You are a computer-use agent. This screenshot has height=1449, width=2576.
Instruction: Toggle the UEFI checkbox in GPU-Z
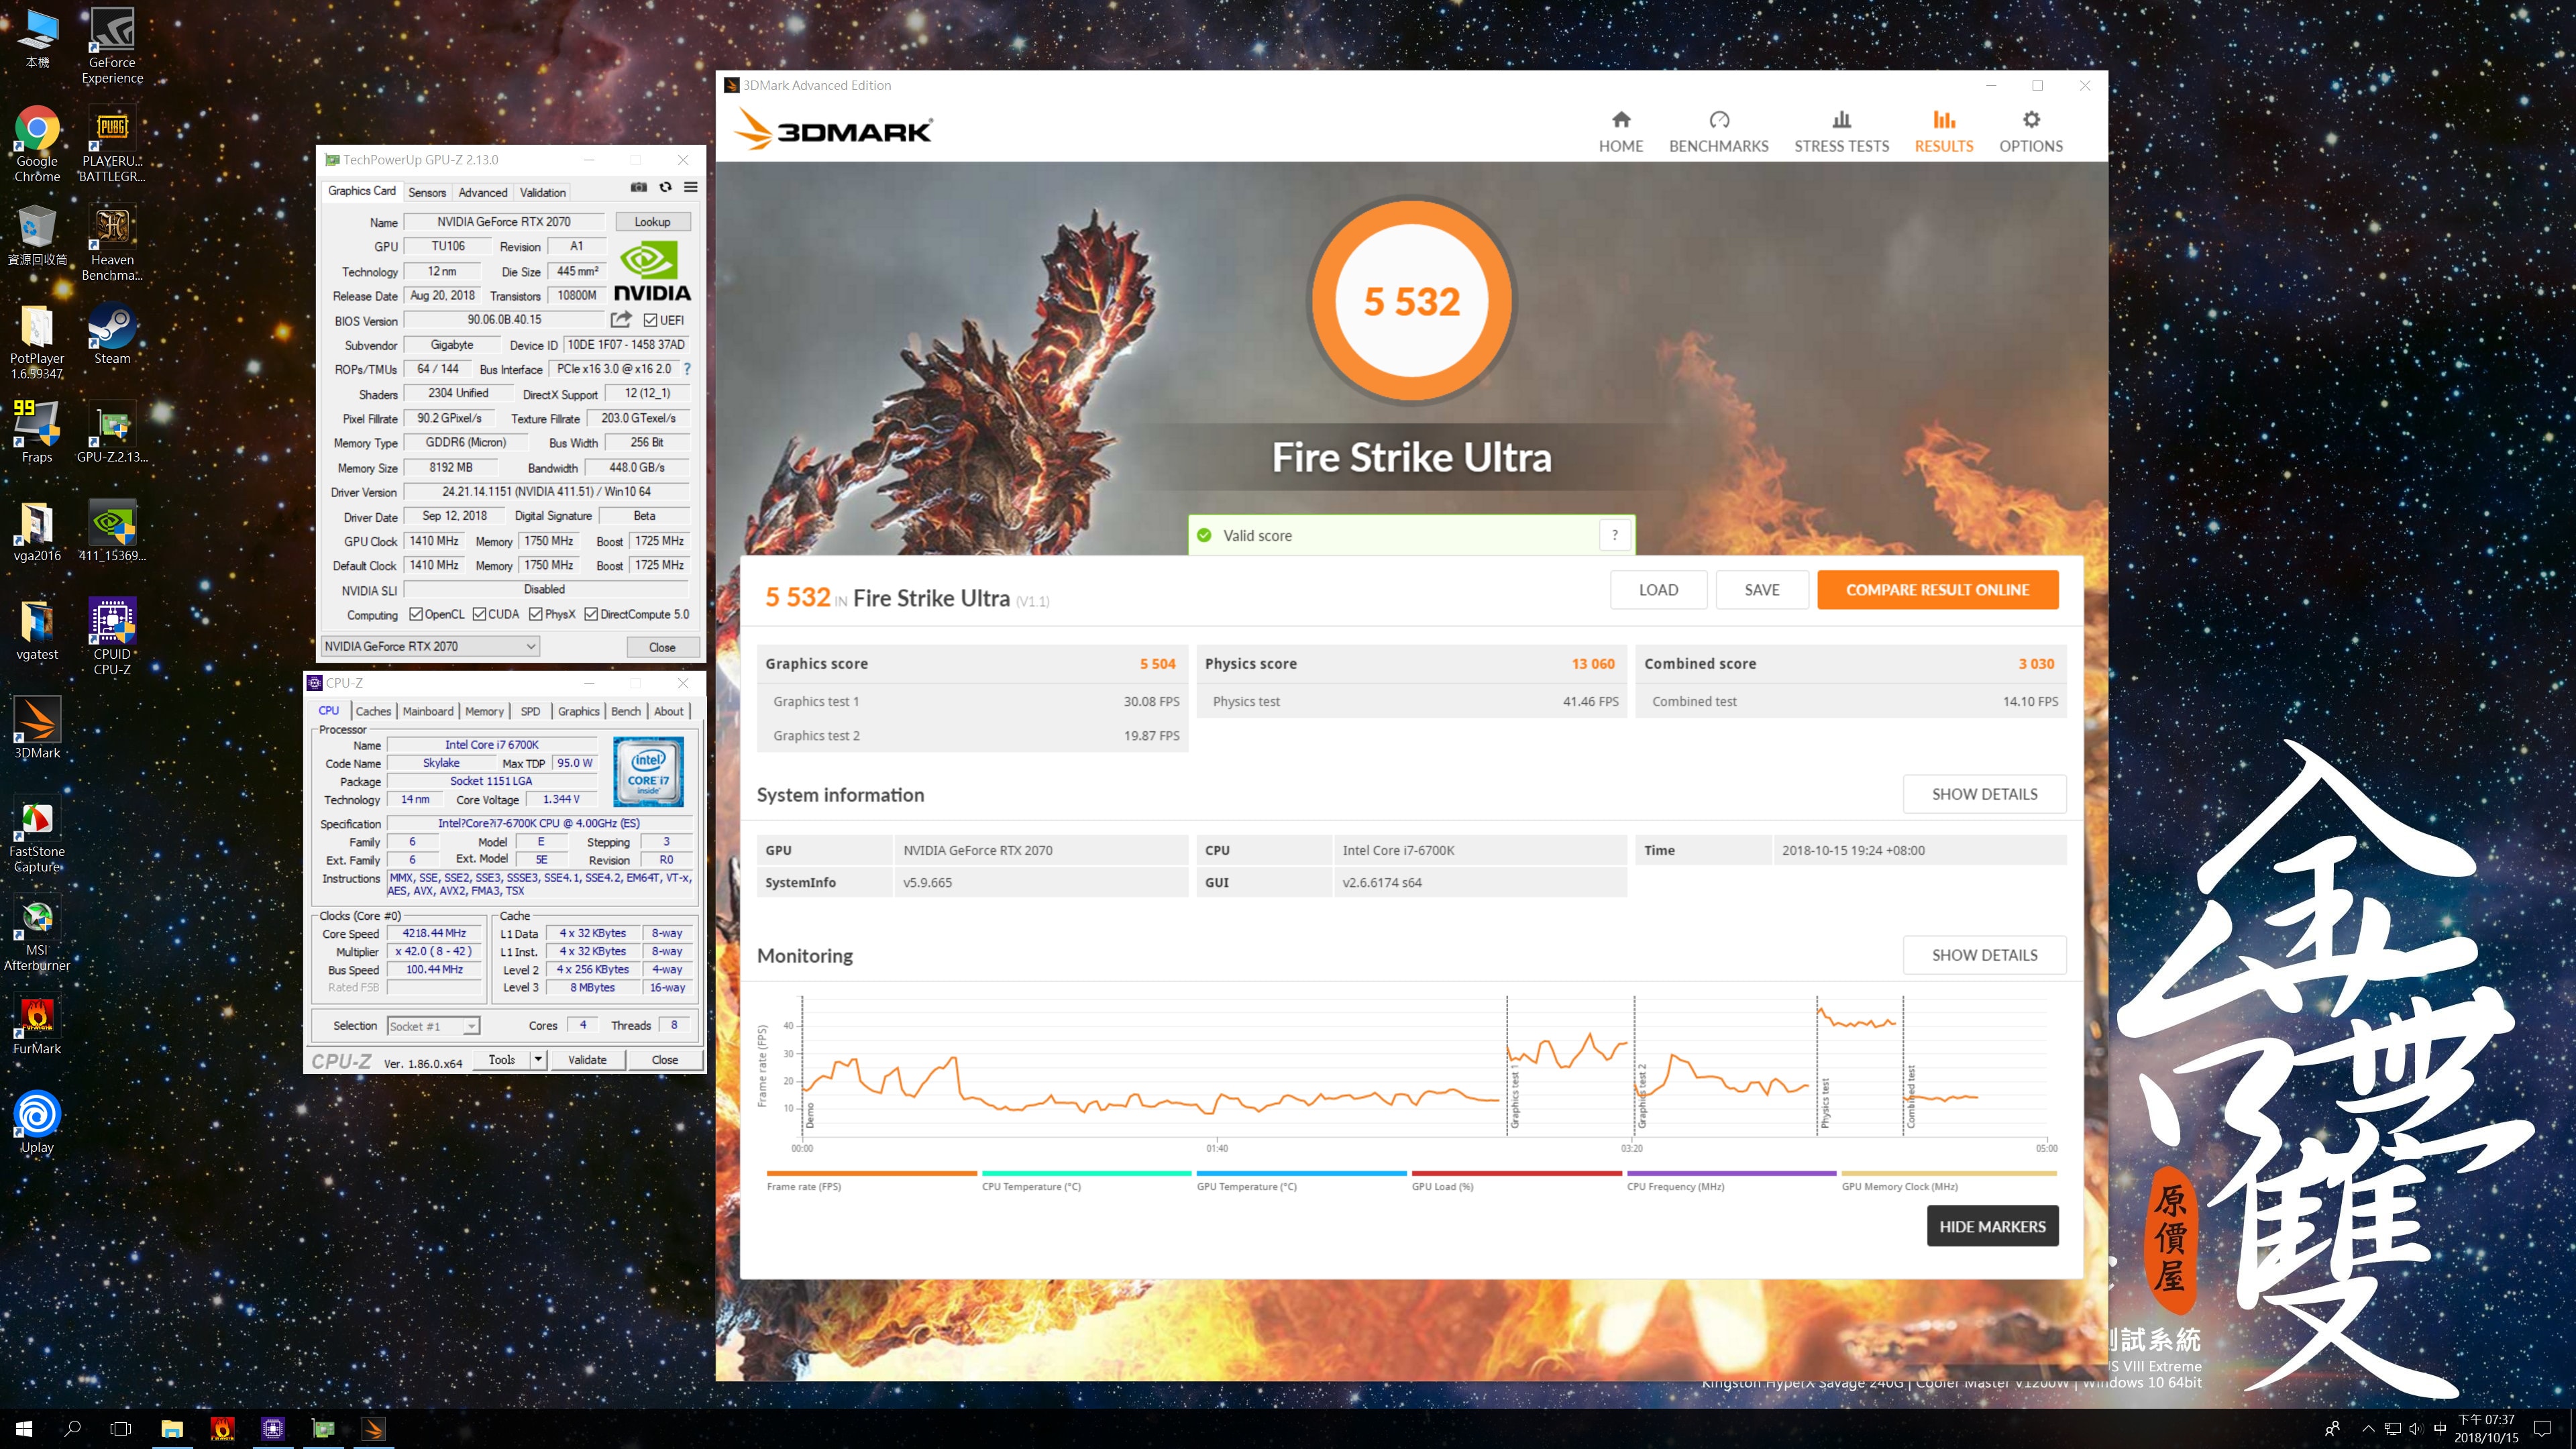(x=650, y=320)
